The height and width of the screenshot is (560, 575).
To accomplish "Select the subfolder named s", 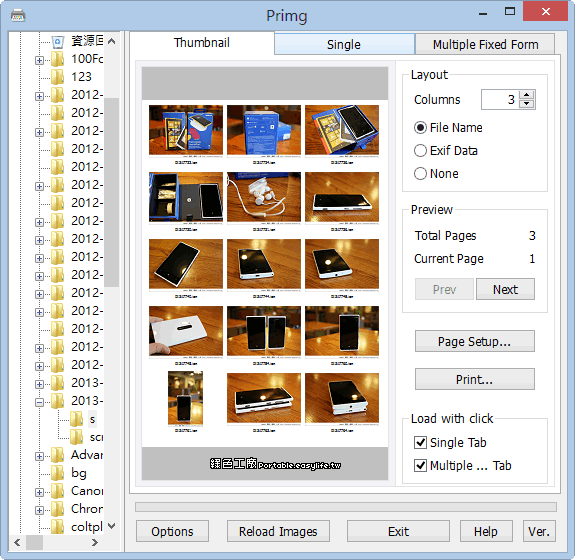I will click(92, 419).
